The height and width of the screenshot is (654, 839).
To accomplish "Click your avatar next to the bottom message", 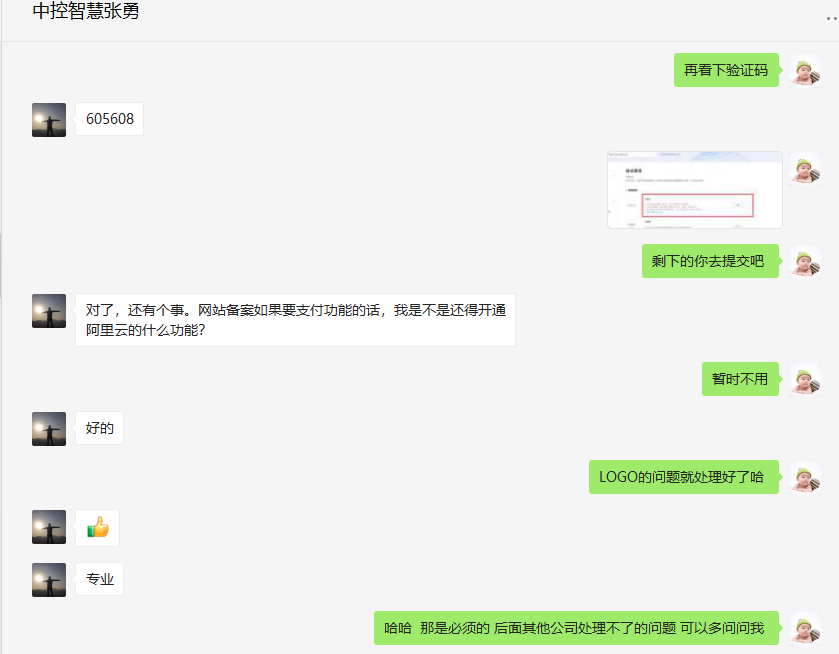I will pos(804,628).
